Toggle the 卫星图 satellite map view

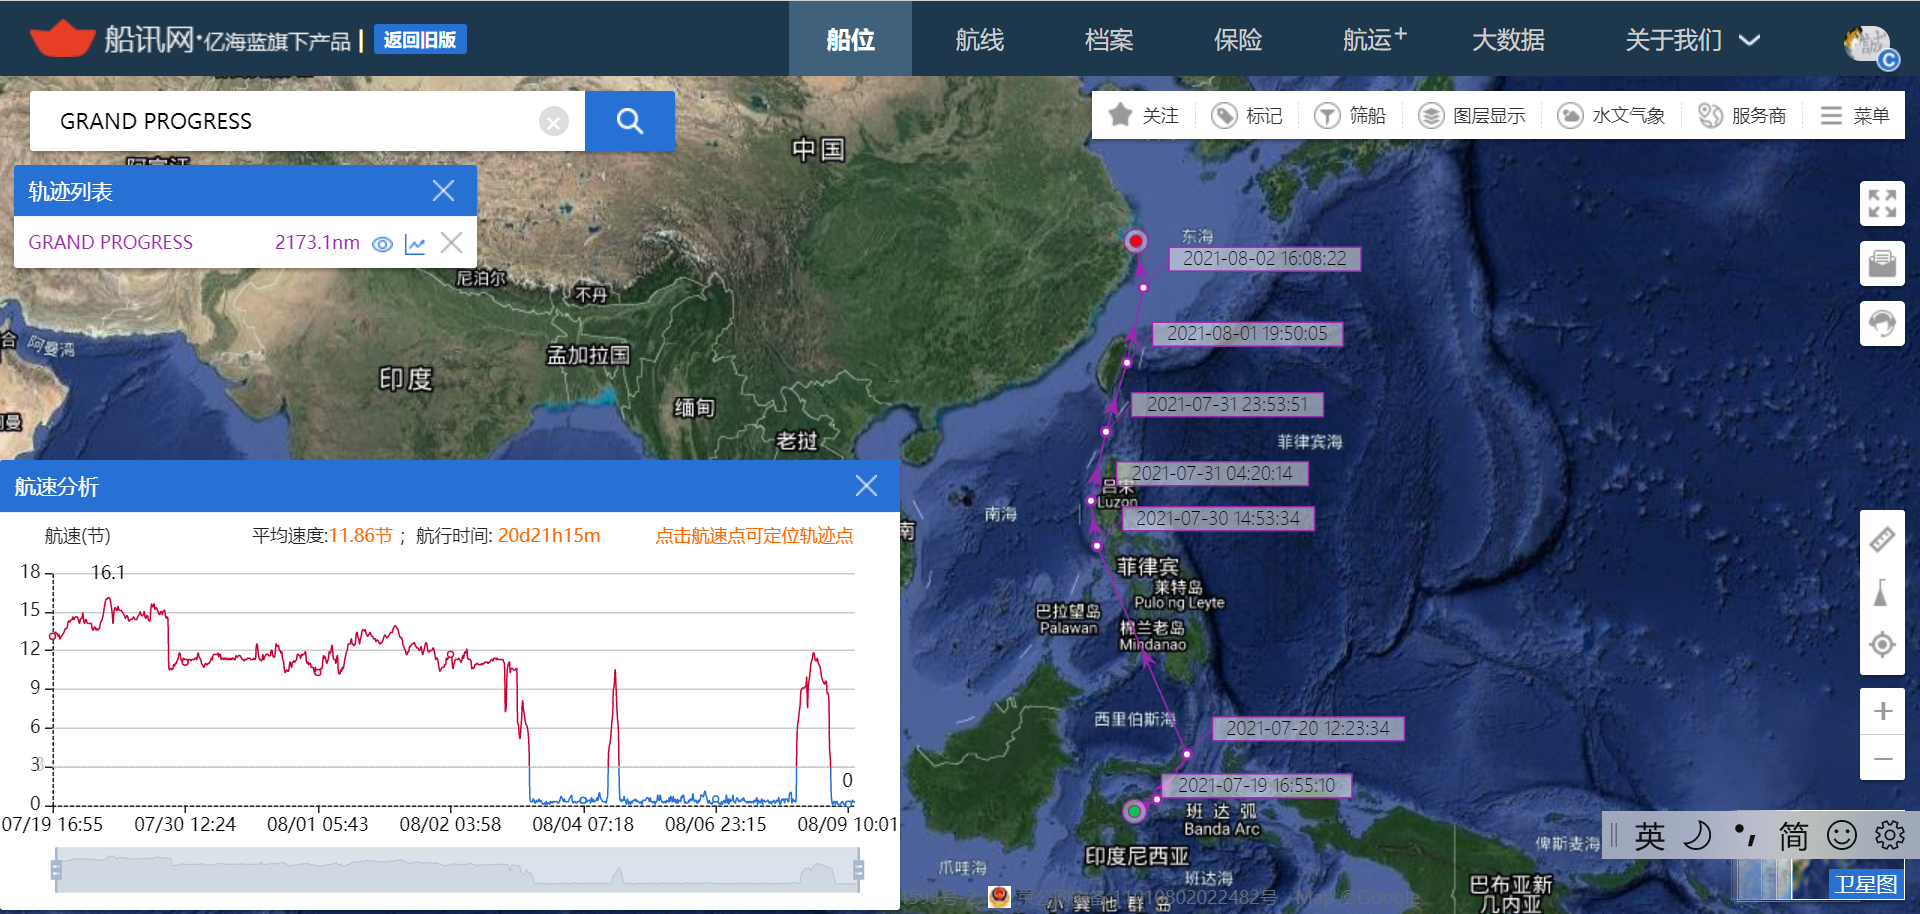[1864, 883]
